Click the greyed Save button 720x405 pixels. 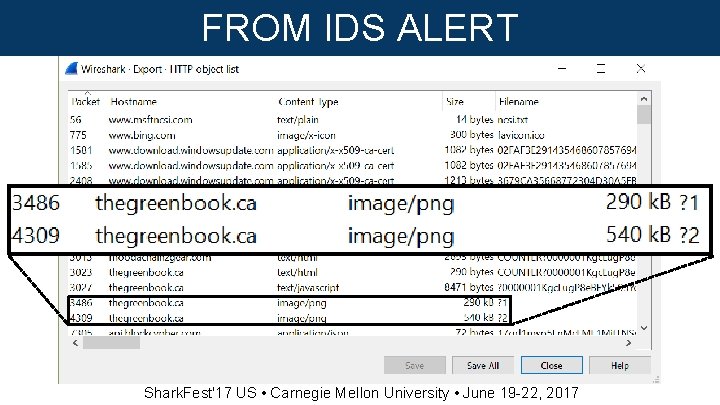[x=415, y=366]
